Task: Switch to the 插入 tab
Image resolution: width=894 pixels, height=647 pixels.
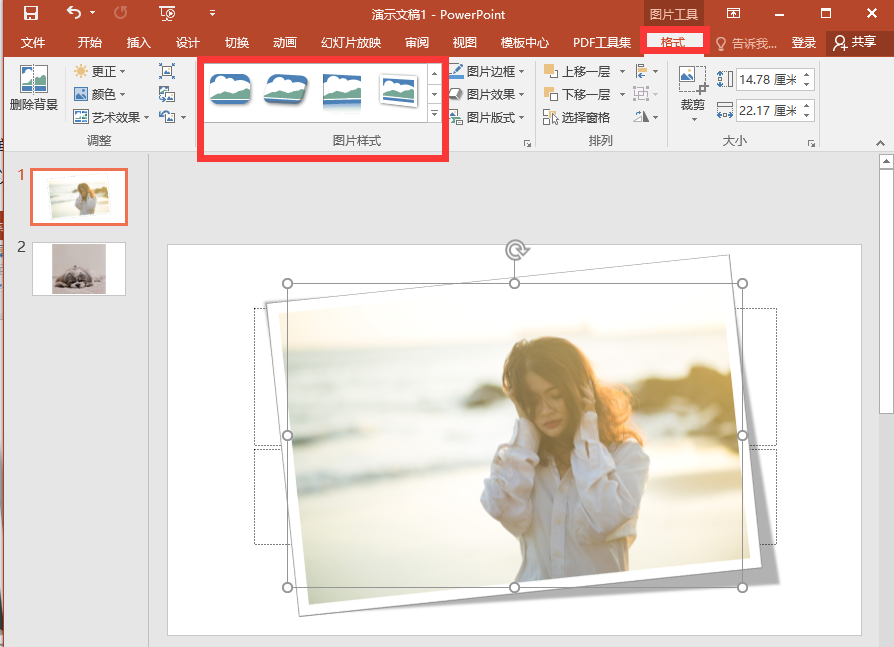Action: click(x=139, y=43)
